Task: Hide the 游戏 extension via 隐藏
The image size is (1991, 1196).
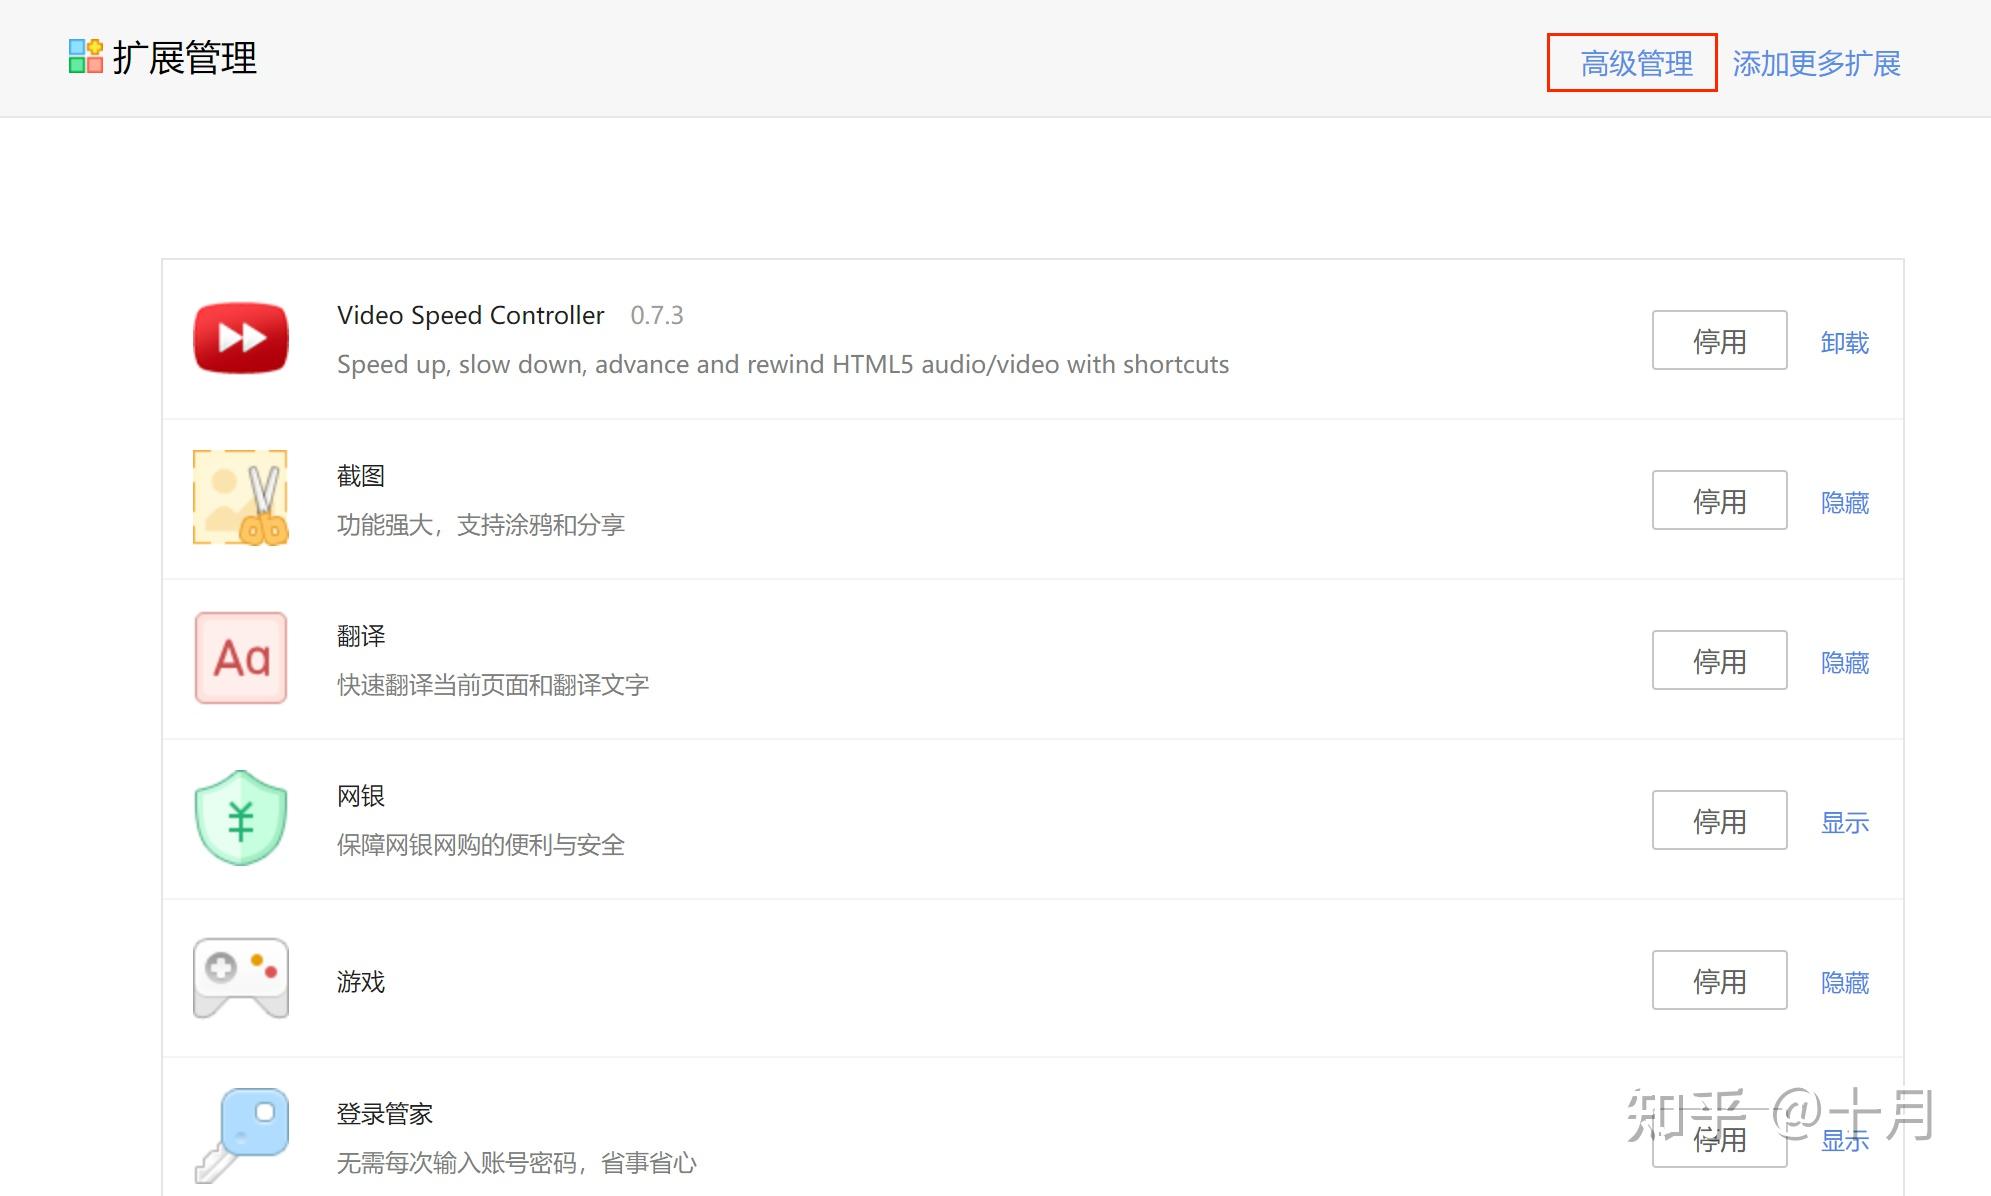Action: pos(1845,982)
